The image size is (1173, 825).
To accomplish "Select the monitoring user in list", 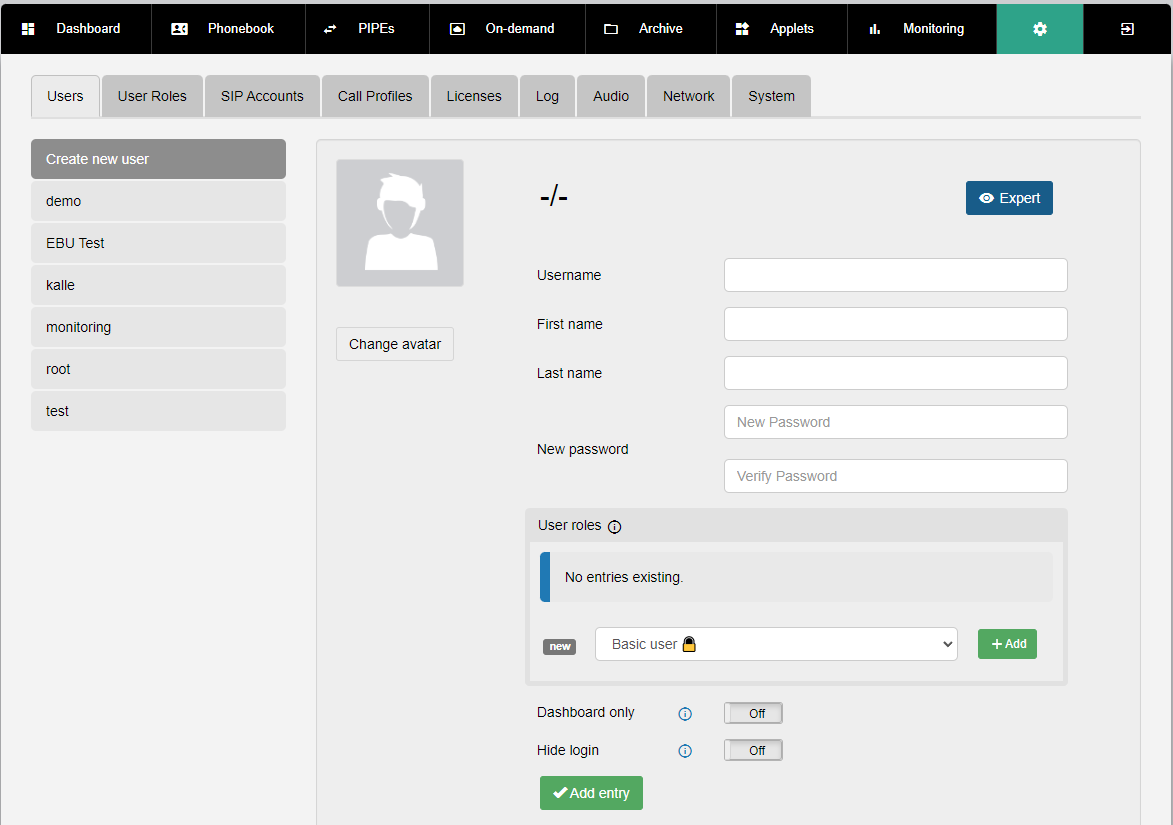I will [x=158, y=327].
